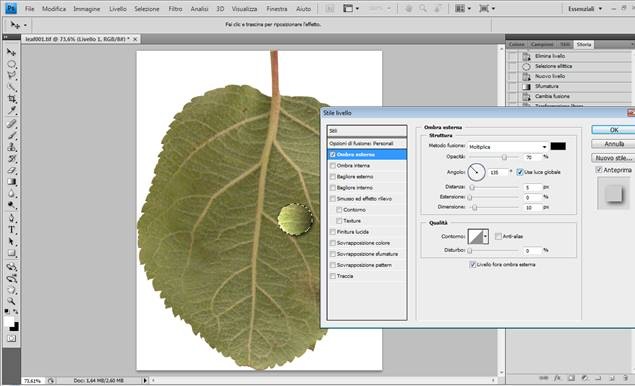Viewport: 635px width, 386px height.
Task: Click the black shadow color swatch
Action: coord(558,146)
